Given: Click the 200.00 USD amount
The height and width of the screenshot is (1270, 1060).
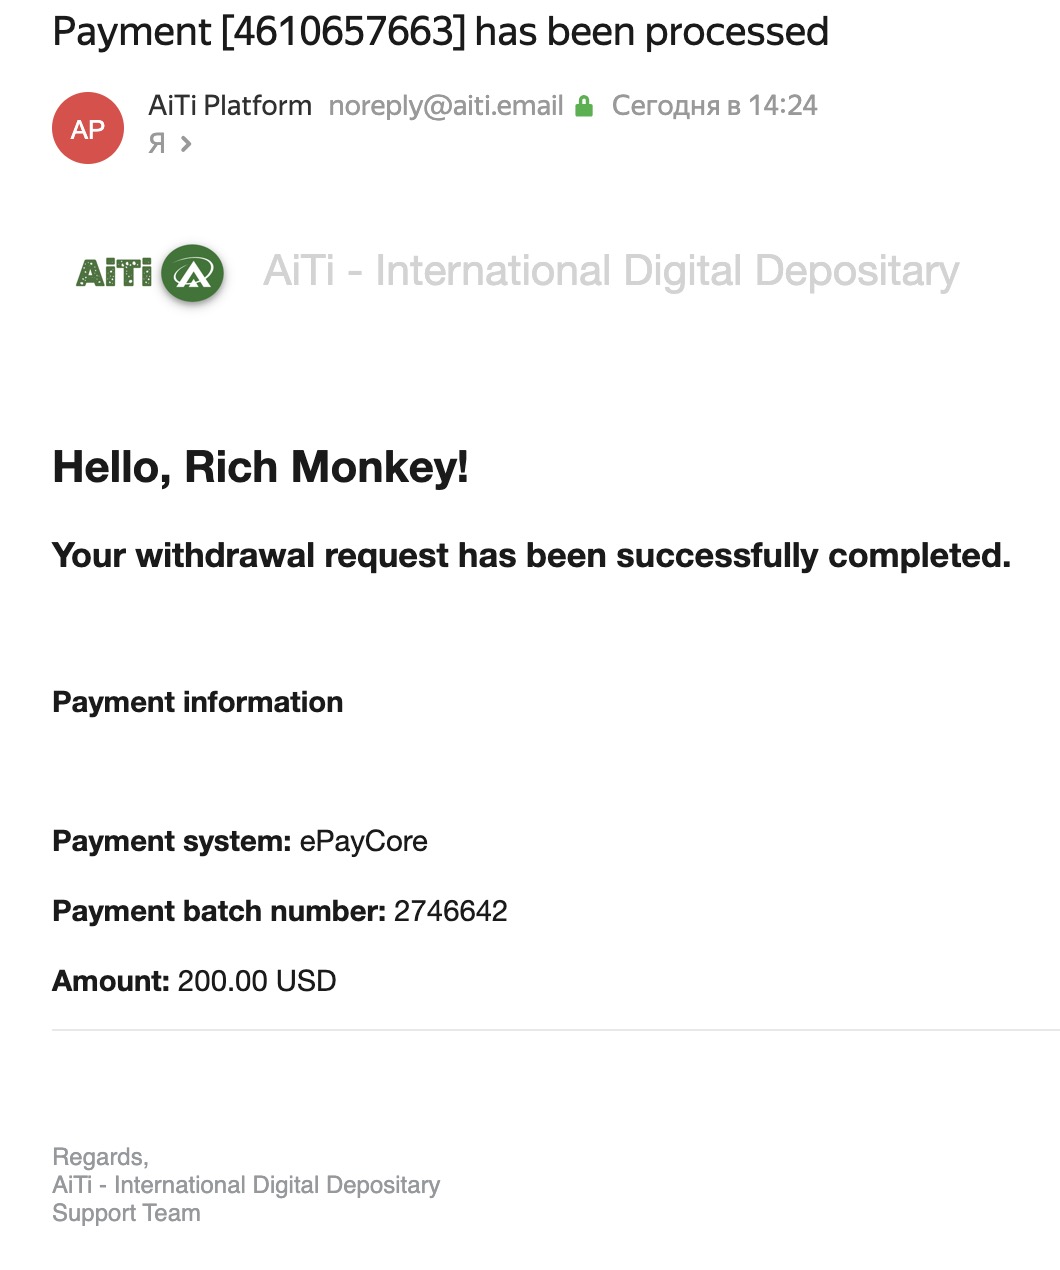Looking at the screenshot, I should click(257, 981).
